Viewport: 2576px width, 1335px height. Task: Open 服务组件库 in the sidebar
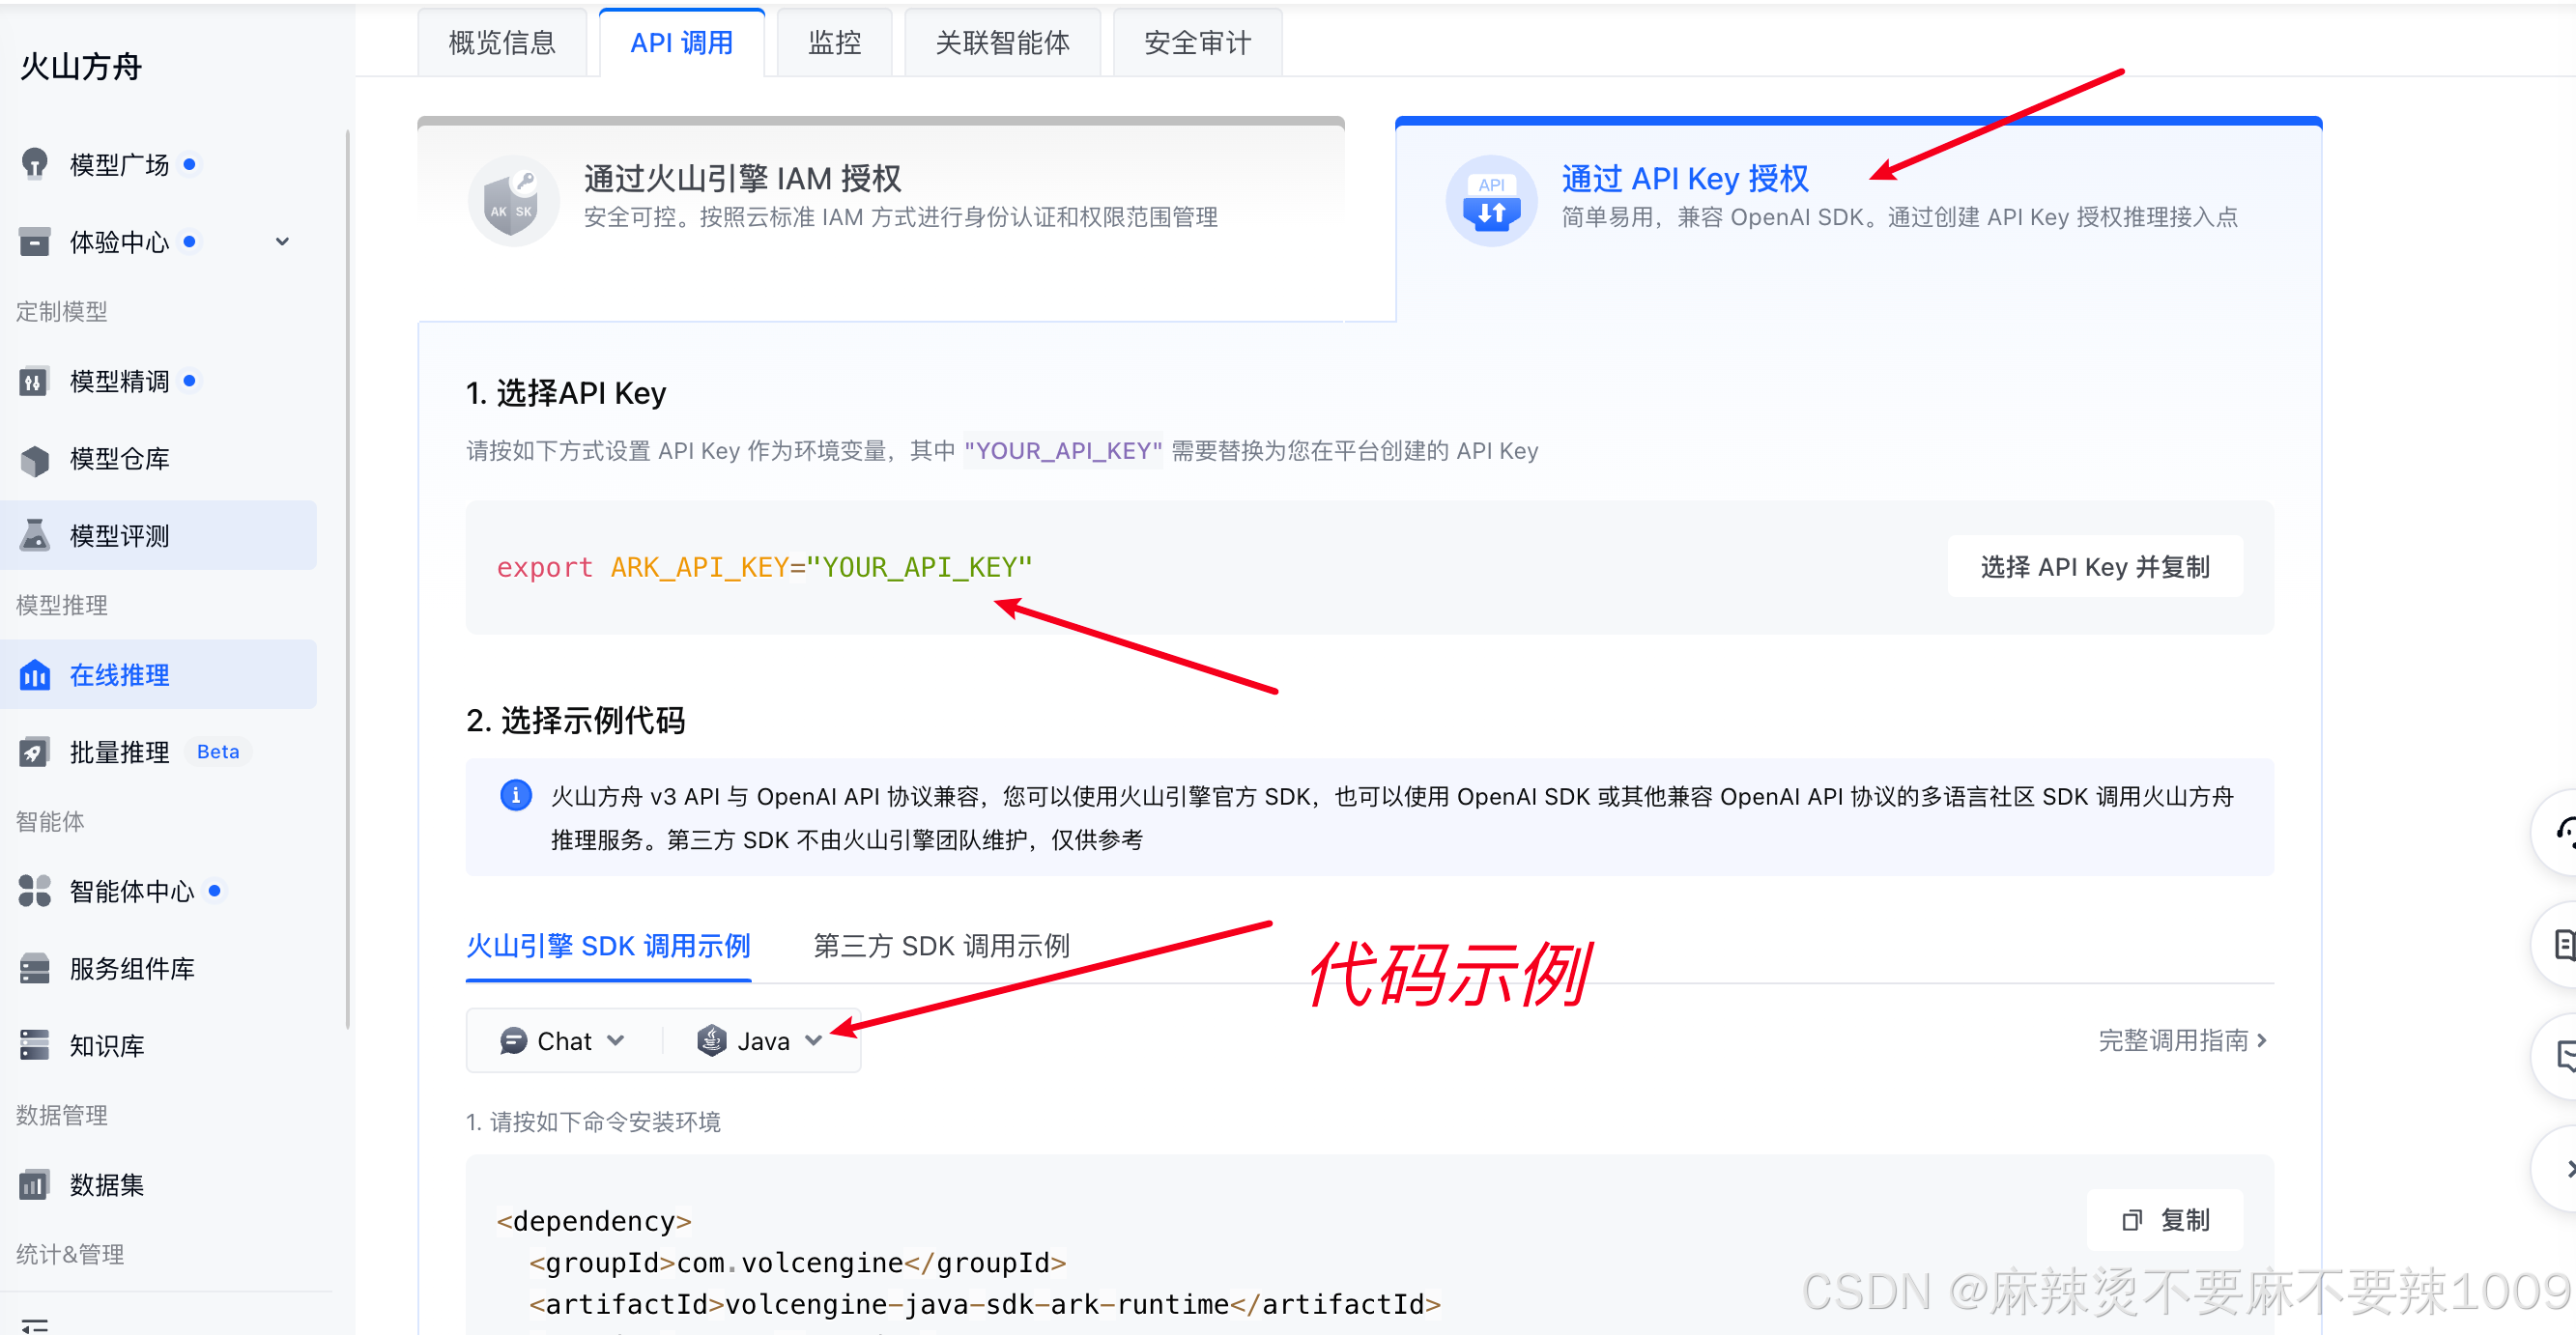point(131,969)
